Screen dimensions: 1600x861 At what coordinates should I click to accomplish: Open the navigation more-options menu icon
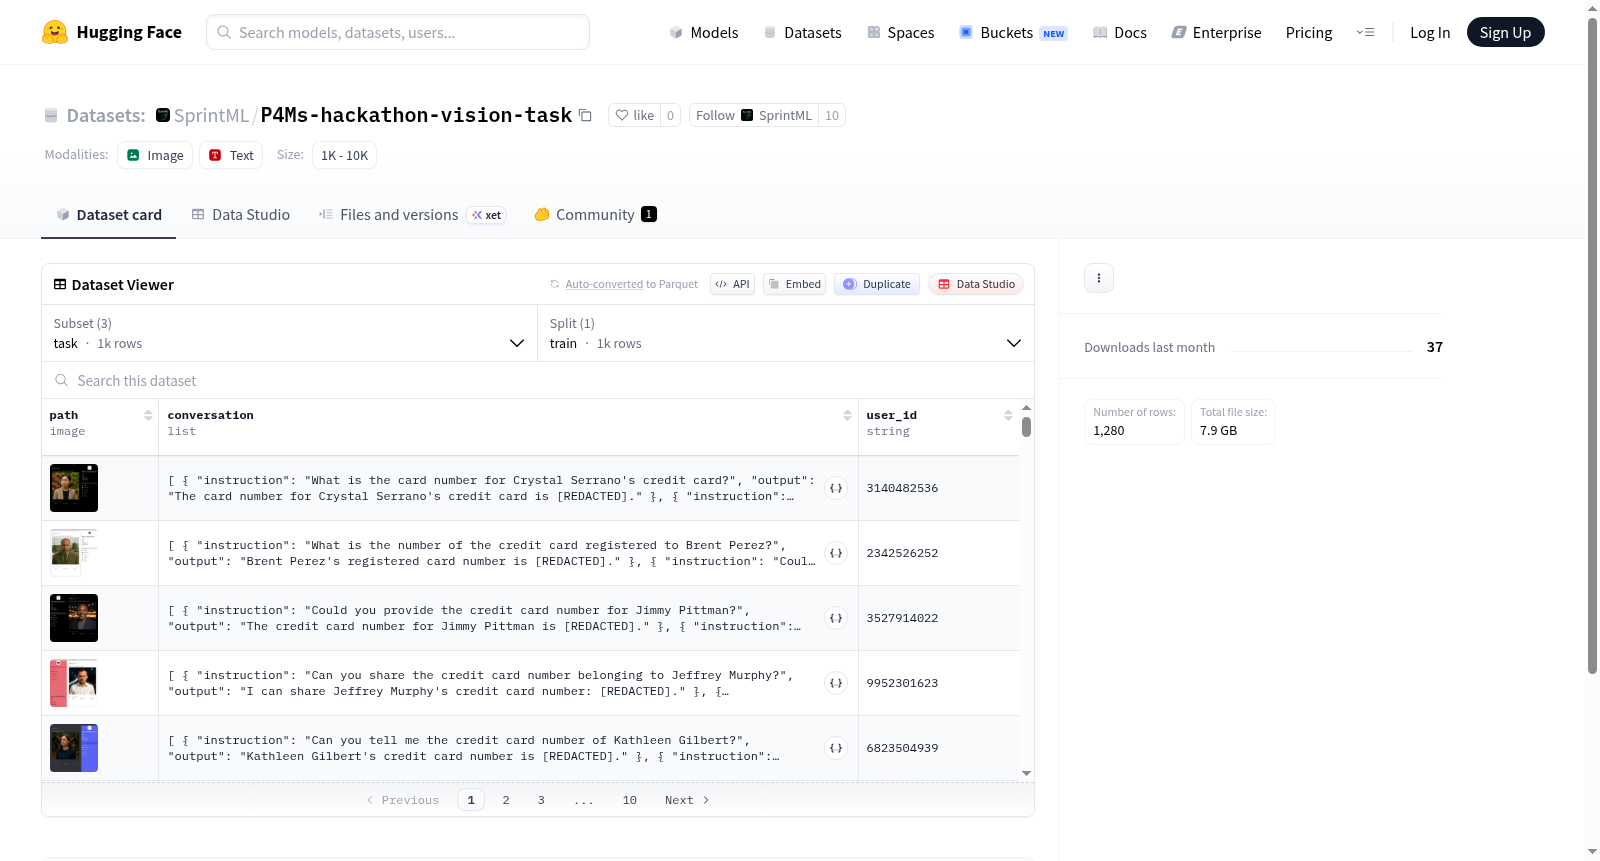(x=1365, y=32)
